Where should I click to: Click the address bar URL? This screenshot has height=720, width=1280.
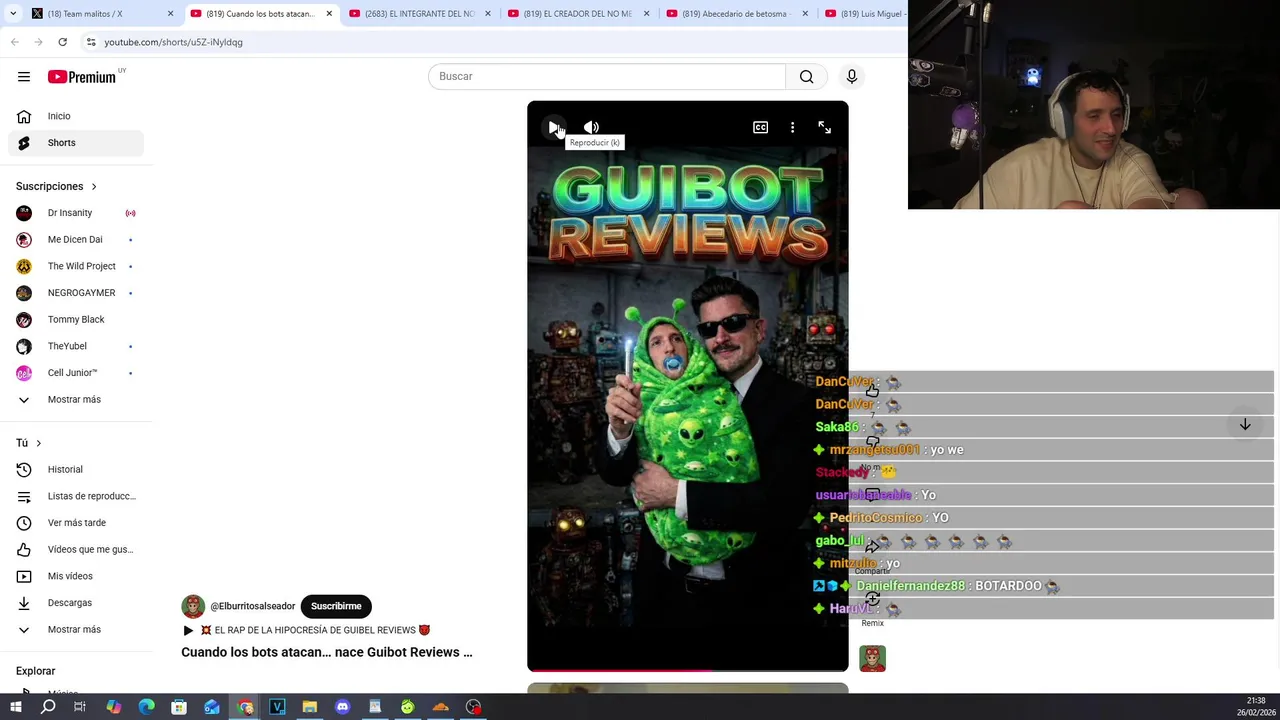coord(173,42)
